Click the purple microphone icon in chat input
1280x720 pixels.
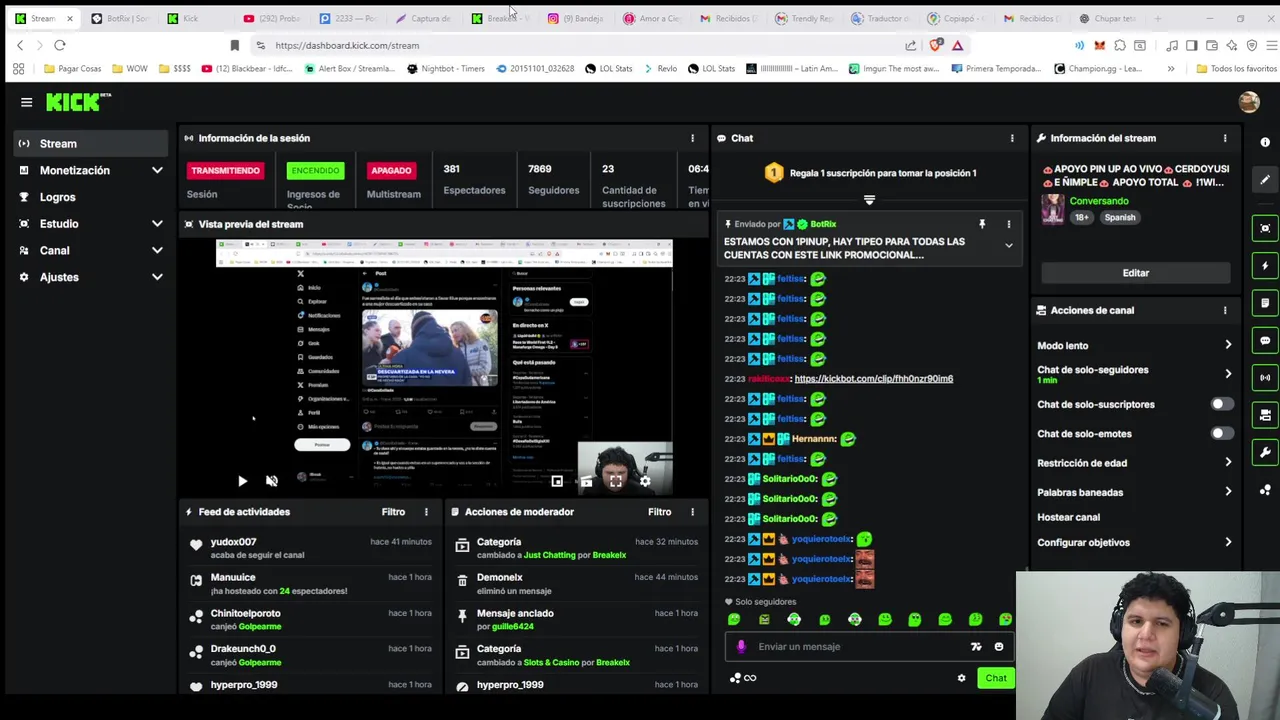pyautogui.click(x=741, y=646)
